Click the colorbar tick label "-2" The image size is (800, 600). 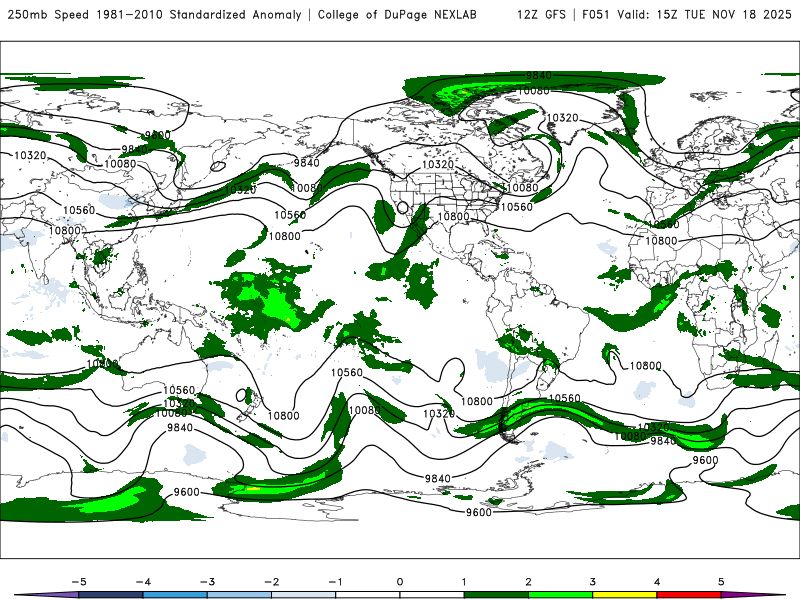(271, 582)
